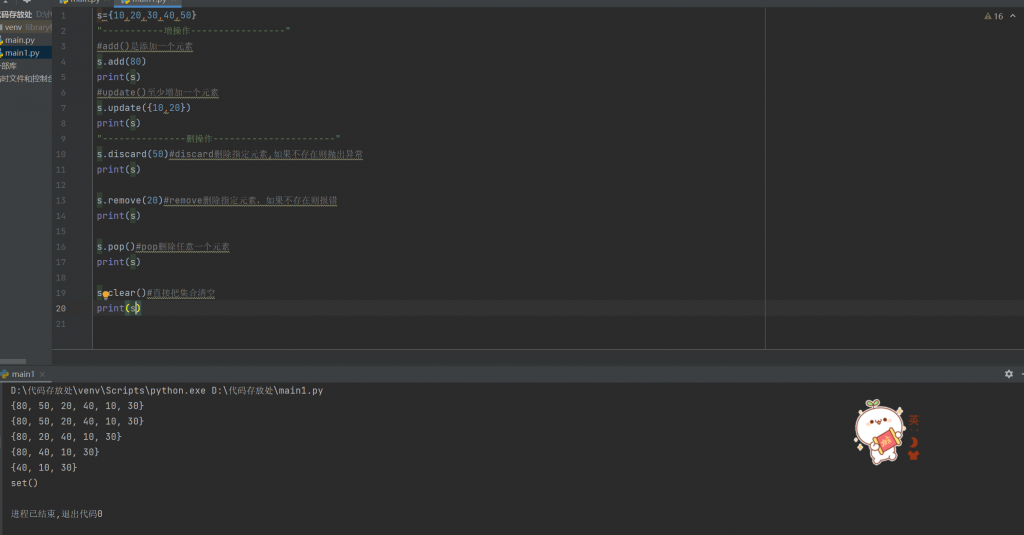Click the cartoon mascot sticker
This screenshot has width=1024, height=535.
tap(878, 432)
